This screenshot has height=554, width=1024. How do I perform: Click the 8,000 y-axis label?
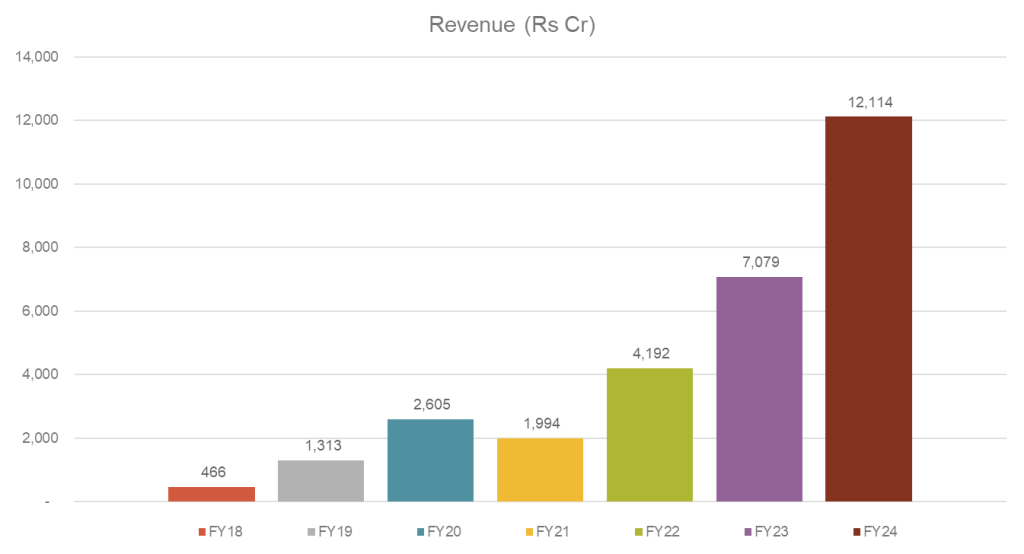41,247
